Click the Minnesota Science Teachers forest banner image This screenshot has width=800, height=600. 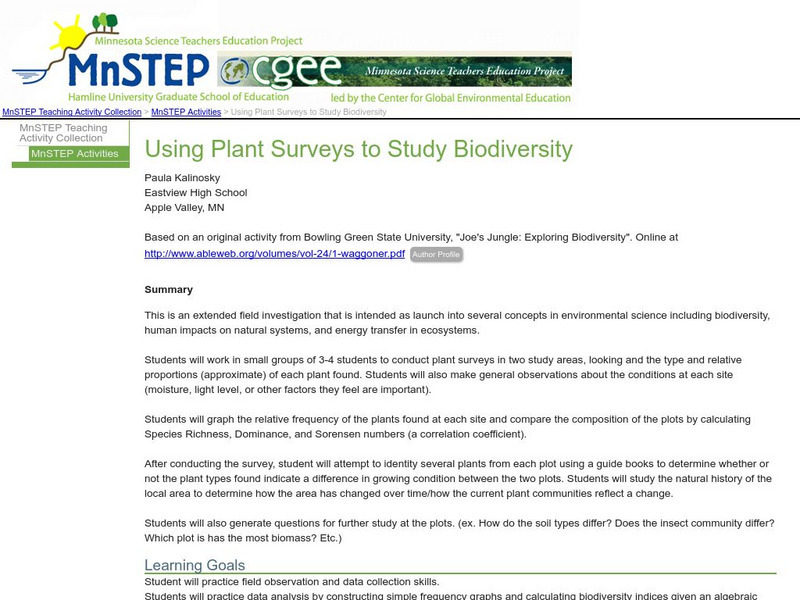tap(460, 71)
